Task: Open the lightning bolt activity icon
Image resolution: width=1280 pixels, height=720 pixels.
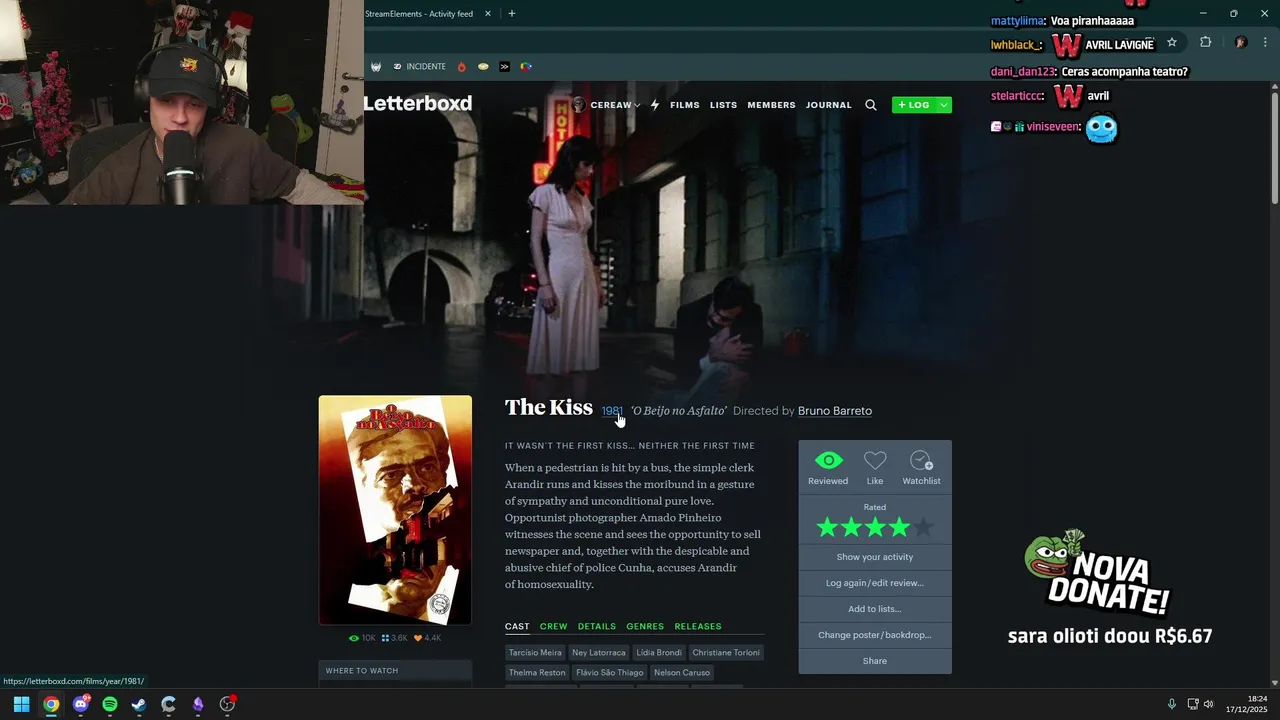Action: click(655, 105)
